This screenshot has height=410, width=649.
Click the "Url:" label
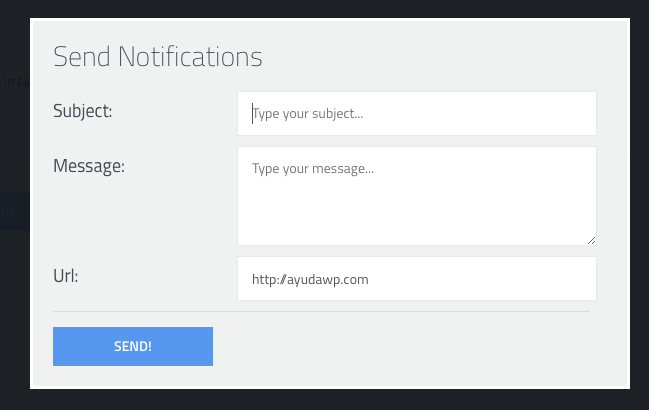click(x=65, y=274)
